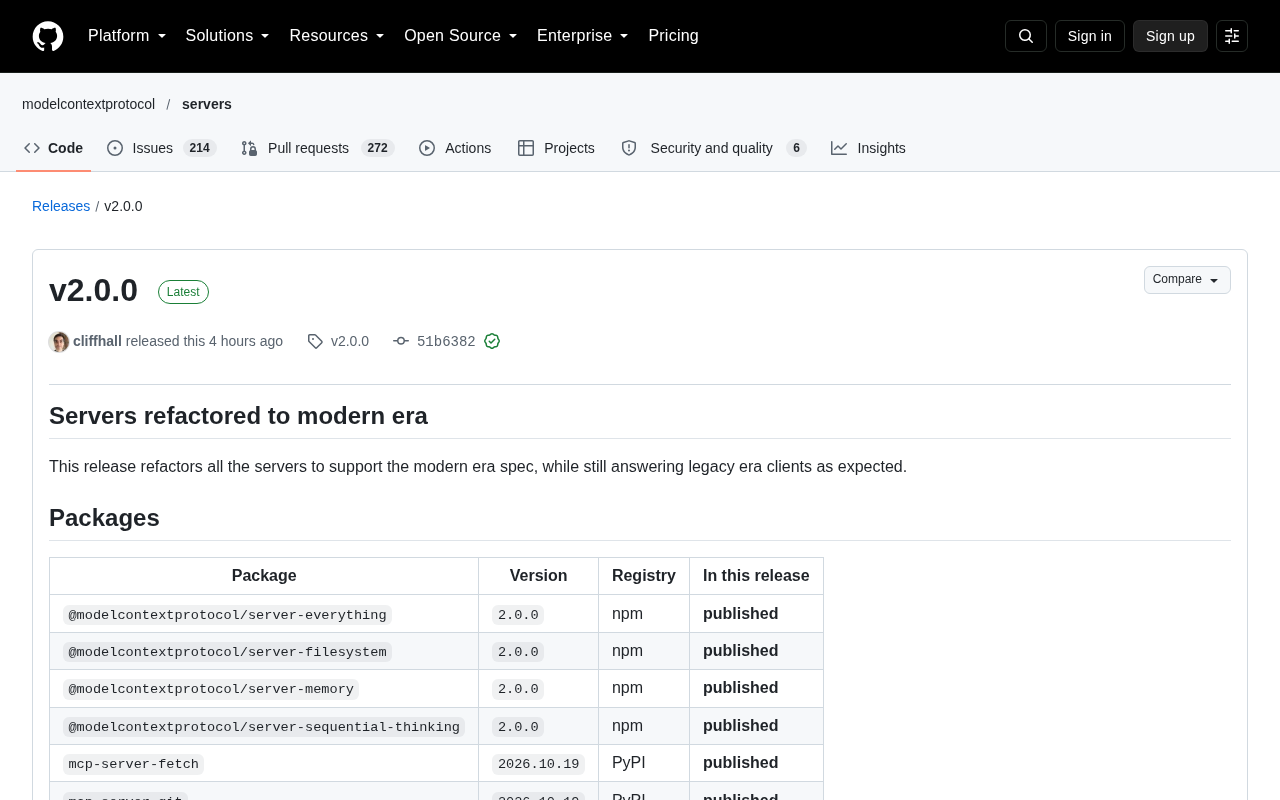The width and height of the screenshot is (1280, 800).
Task: Click the Sign up button
Action: pyautogui.click(x=1170, y=36)
